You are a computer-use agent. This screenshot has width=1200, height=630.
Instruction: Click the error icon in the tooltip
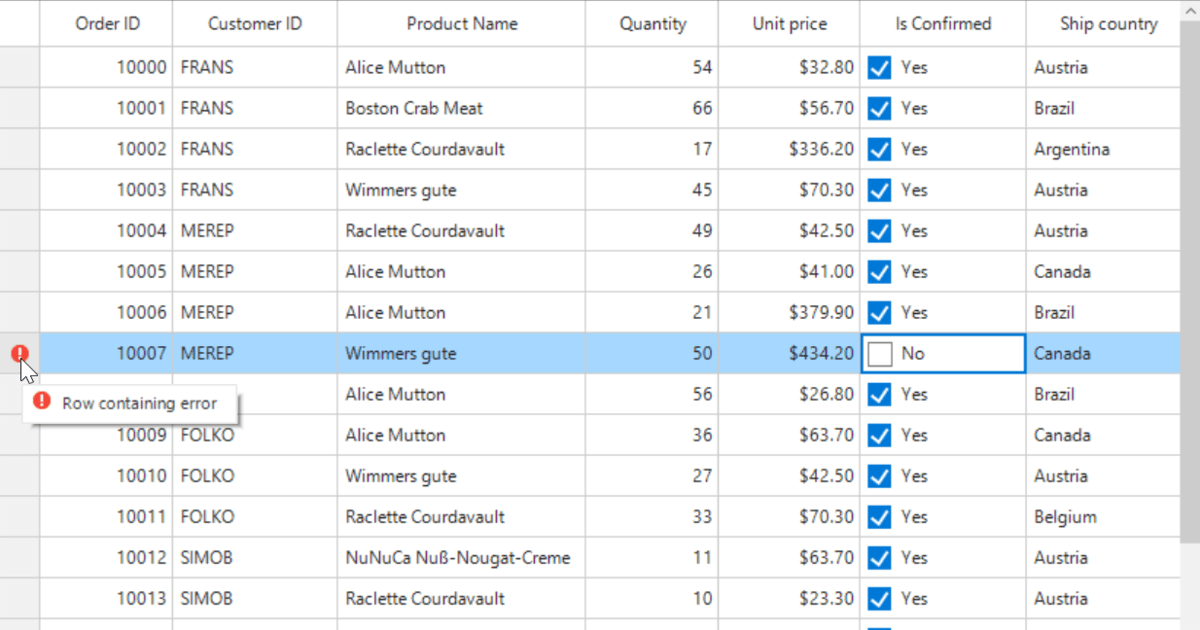(x=42, y=401)
